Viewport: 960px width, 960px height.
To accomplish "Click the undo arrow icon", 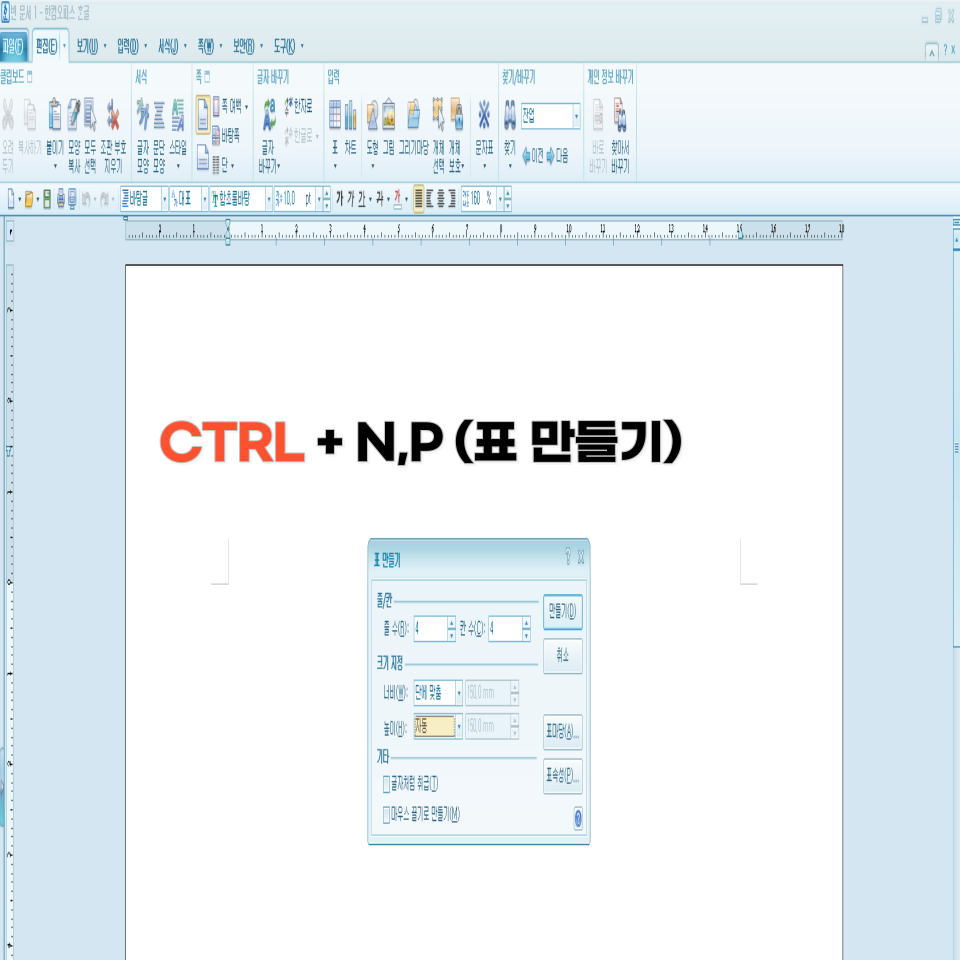I will [86, 199].
